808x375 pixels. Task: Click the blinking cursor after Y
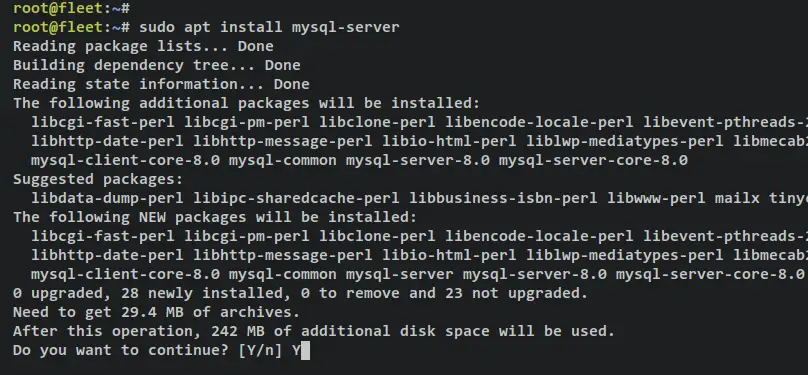pyautogui.click(x=305, y=351)
